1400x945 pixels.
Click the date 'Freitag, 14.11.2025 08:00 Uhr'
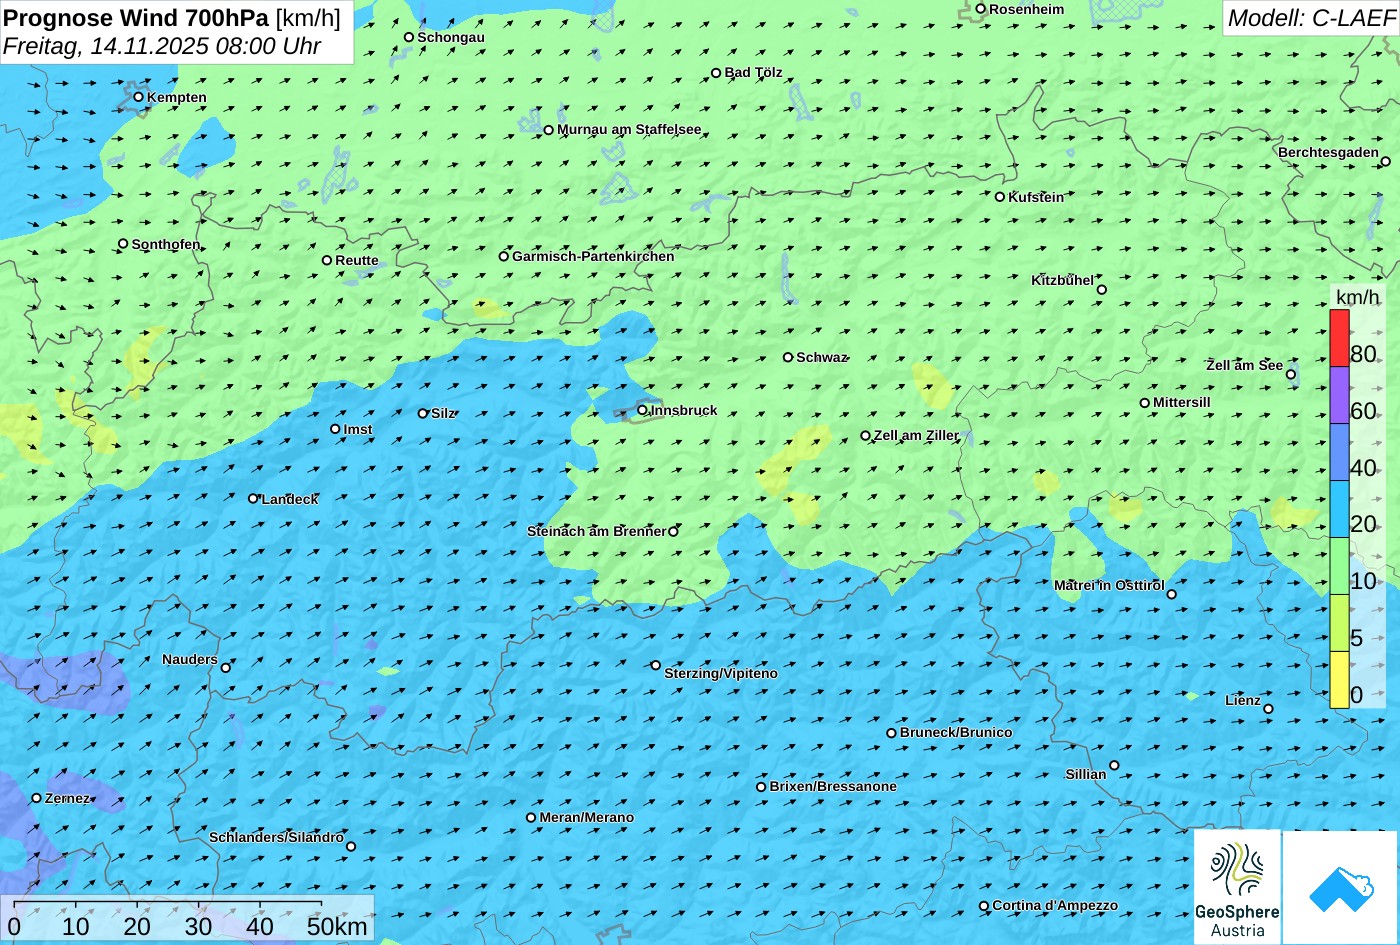coord(162,46)
